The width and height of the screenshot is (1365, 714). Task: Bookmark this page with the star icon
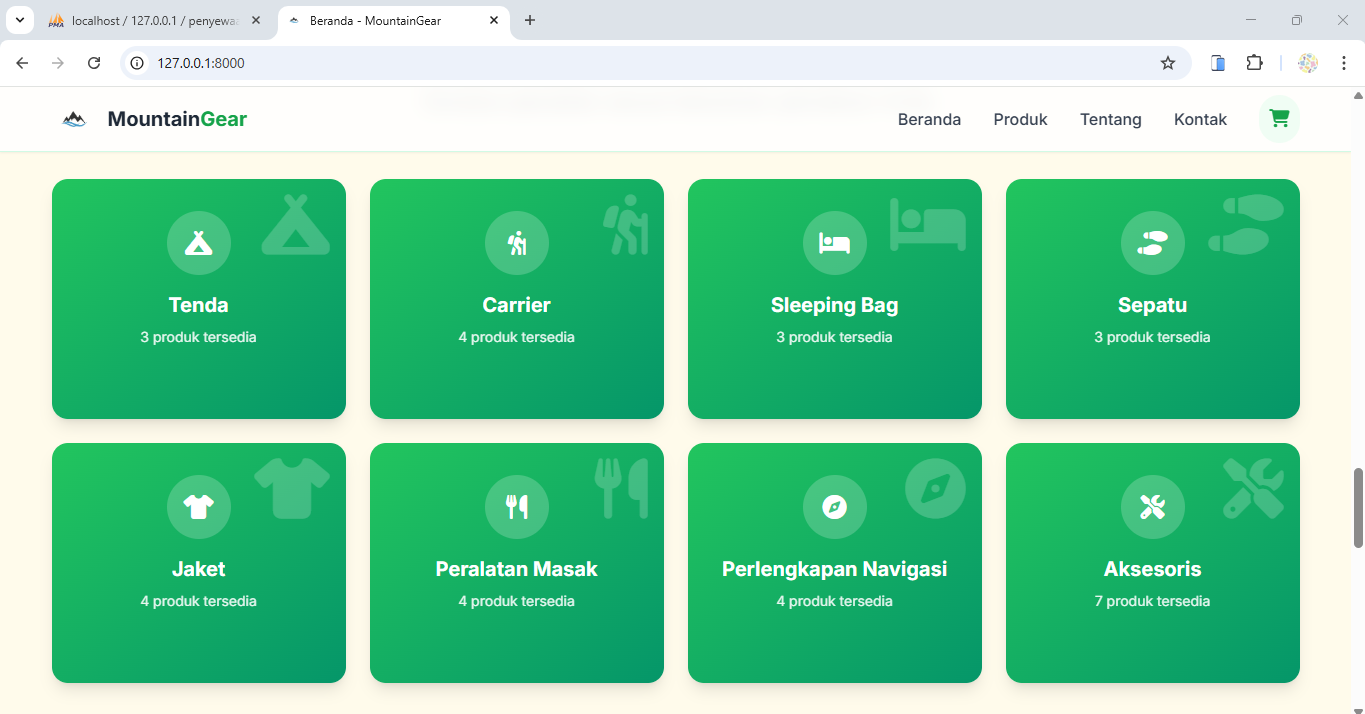(x=1167, y=63)
